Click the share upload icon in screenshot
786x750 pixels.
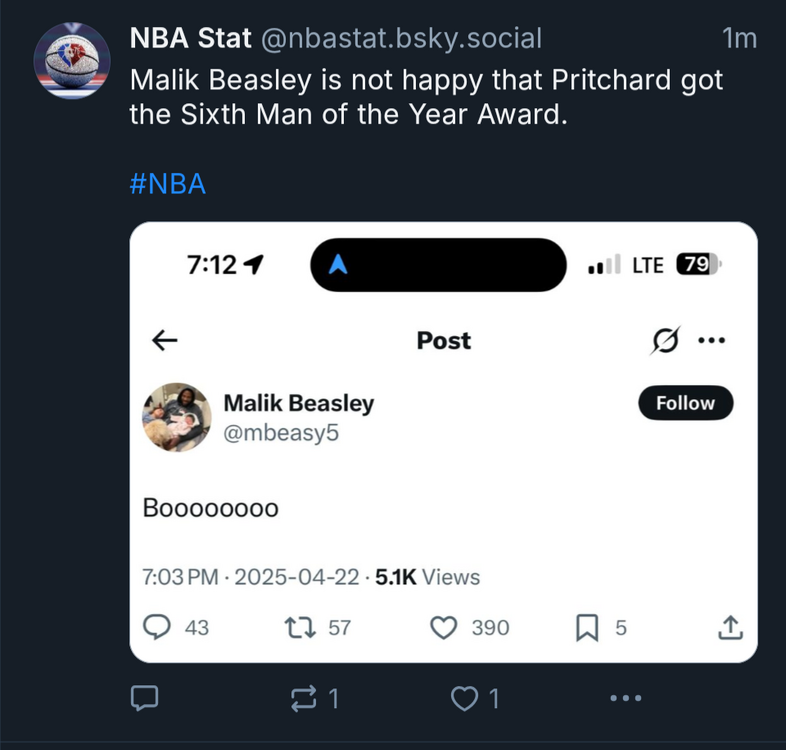point(731,627)
